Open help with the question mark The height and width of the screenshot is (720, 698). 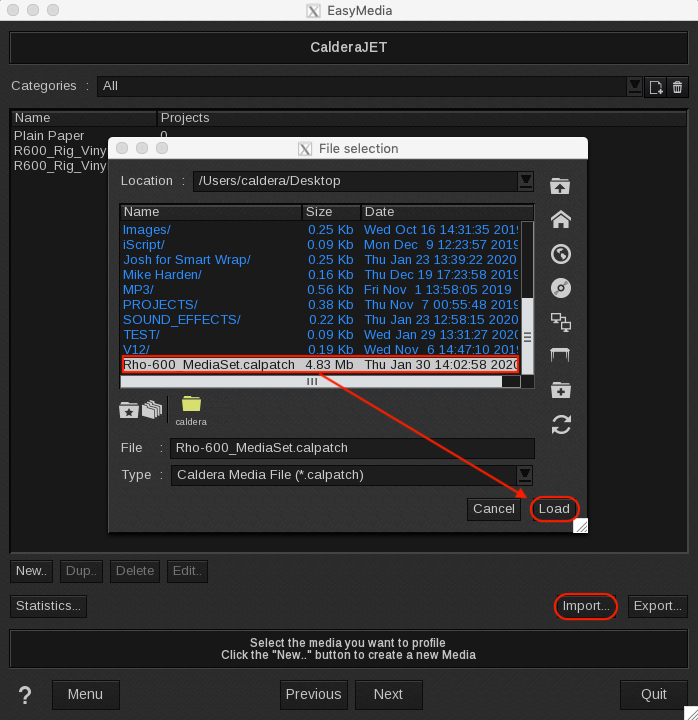pyautogui.click(x=25, y=695)
